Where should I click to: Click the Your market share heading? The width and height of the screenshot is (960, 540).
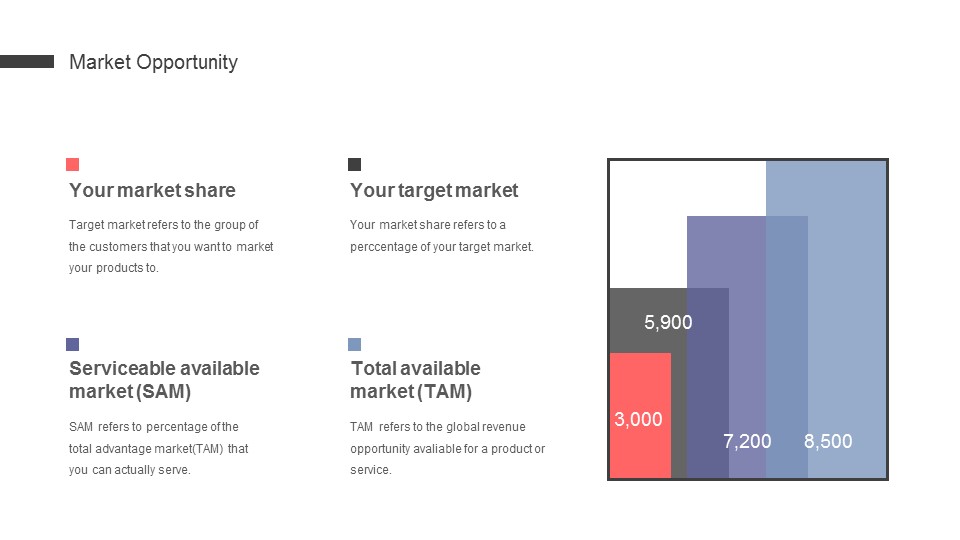click(152, 190)
